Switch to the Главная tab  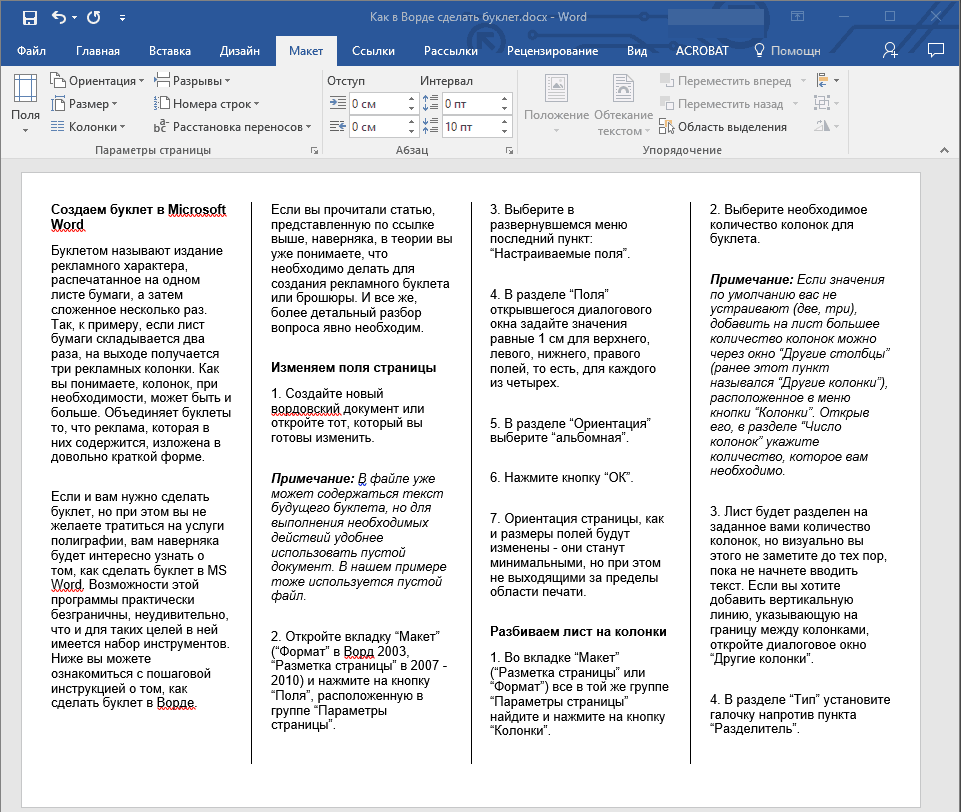(98, 51)
